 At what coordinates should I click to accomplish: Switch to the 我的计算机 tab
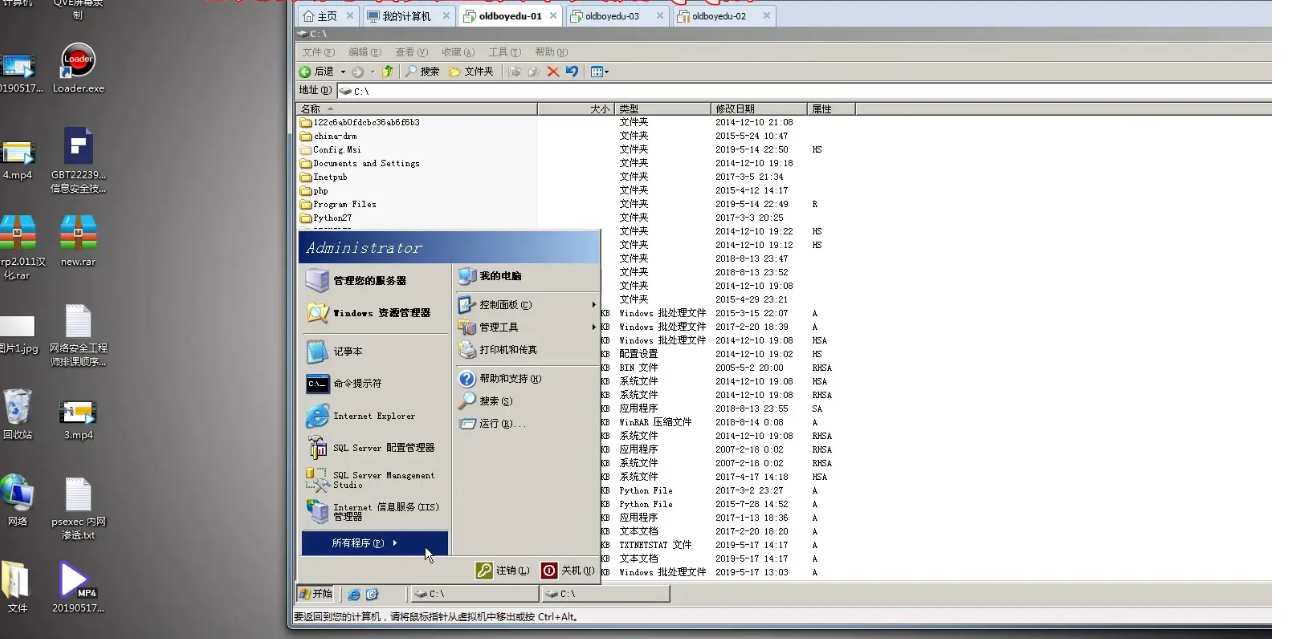click(405, 16)
